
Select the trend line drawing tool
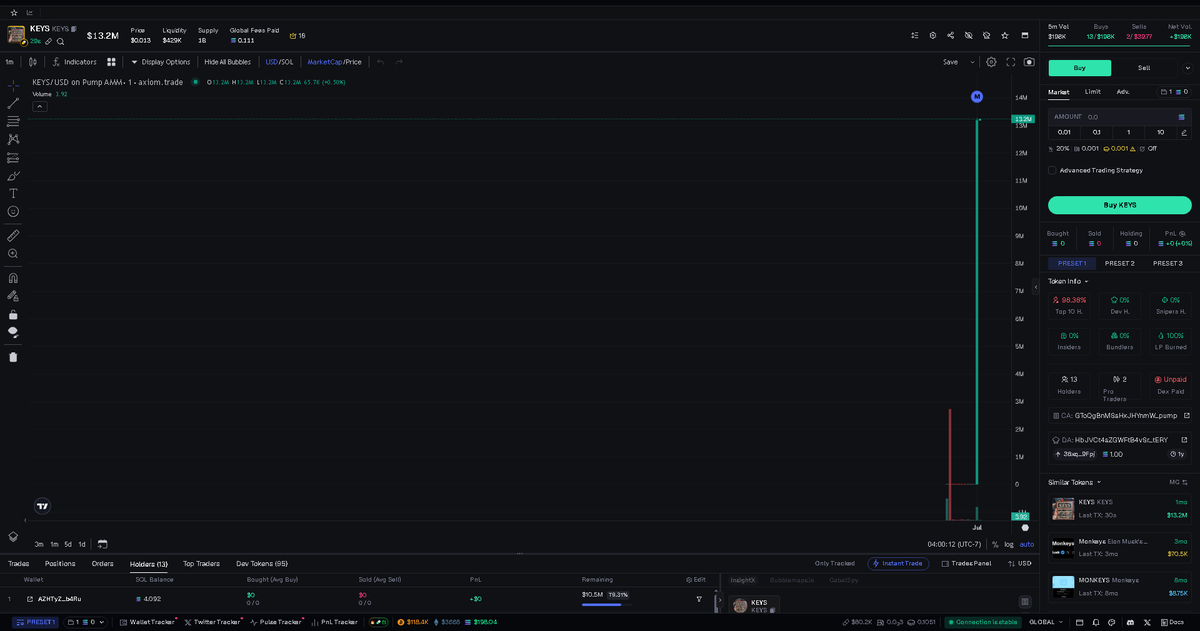pos(13,103)
